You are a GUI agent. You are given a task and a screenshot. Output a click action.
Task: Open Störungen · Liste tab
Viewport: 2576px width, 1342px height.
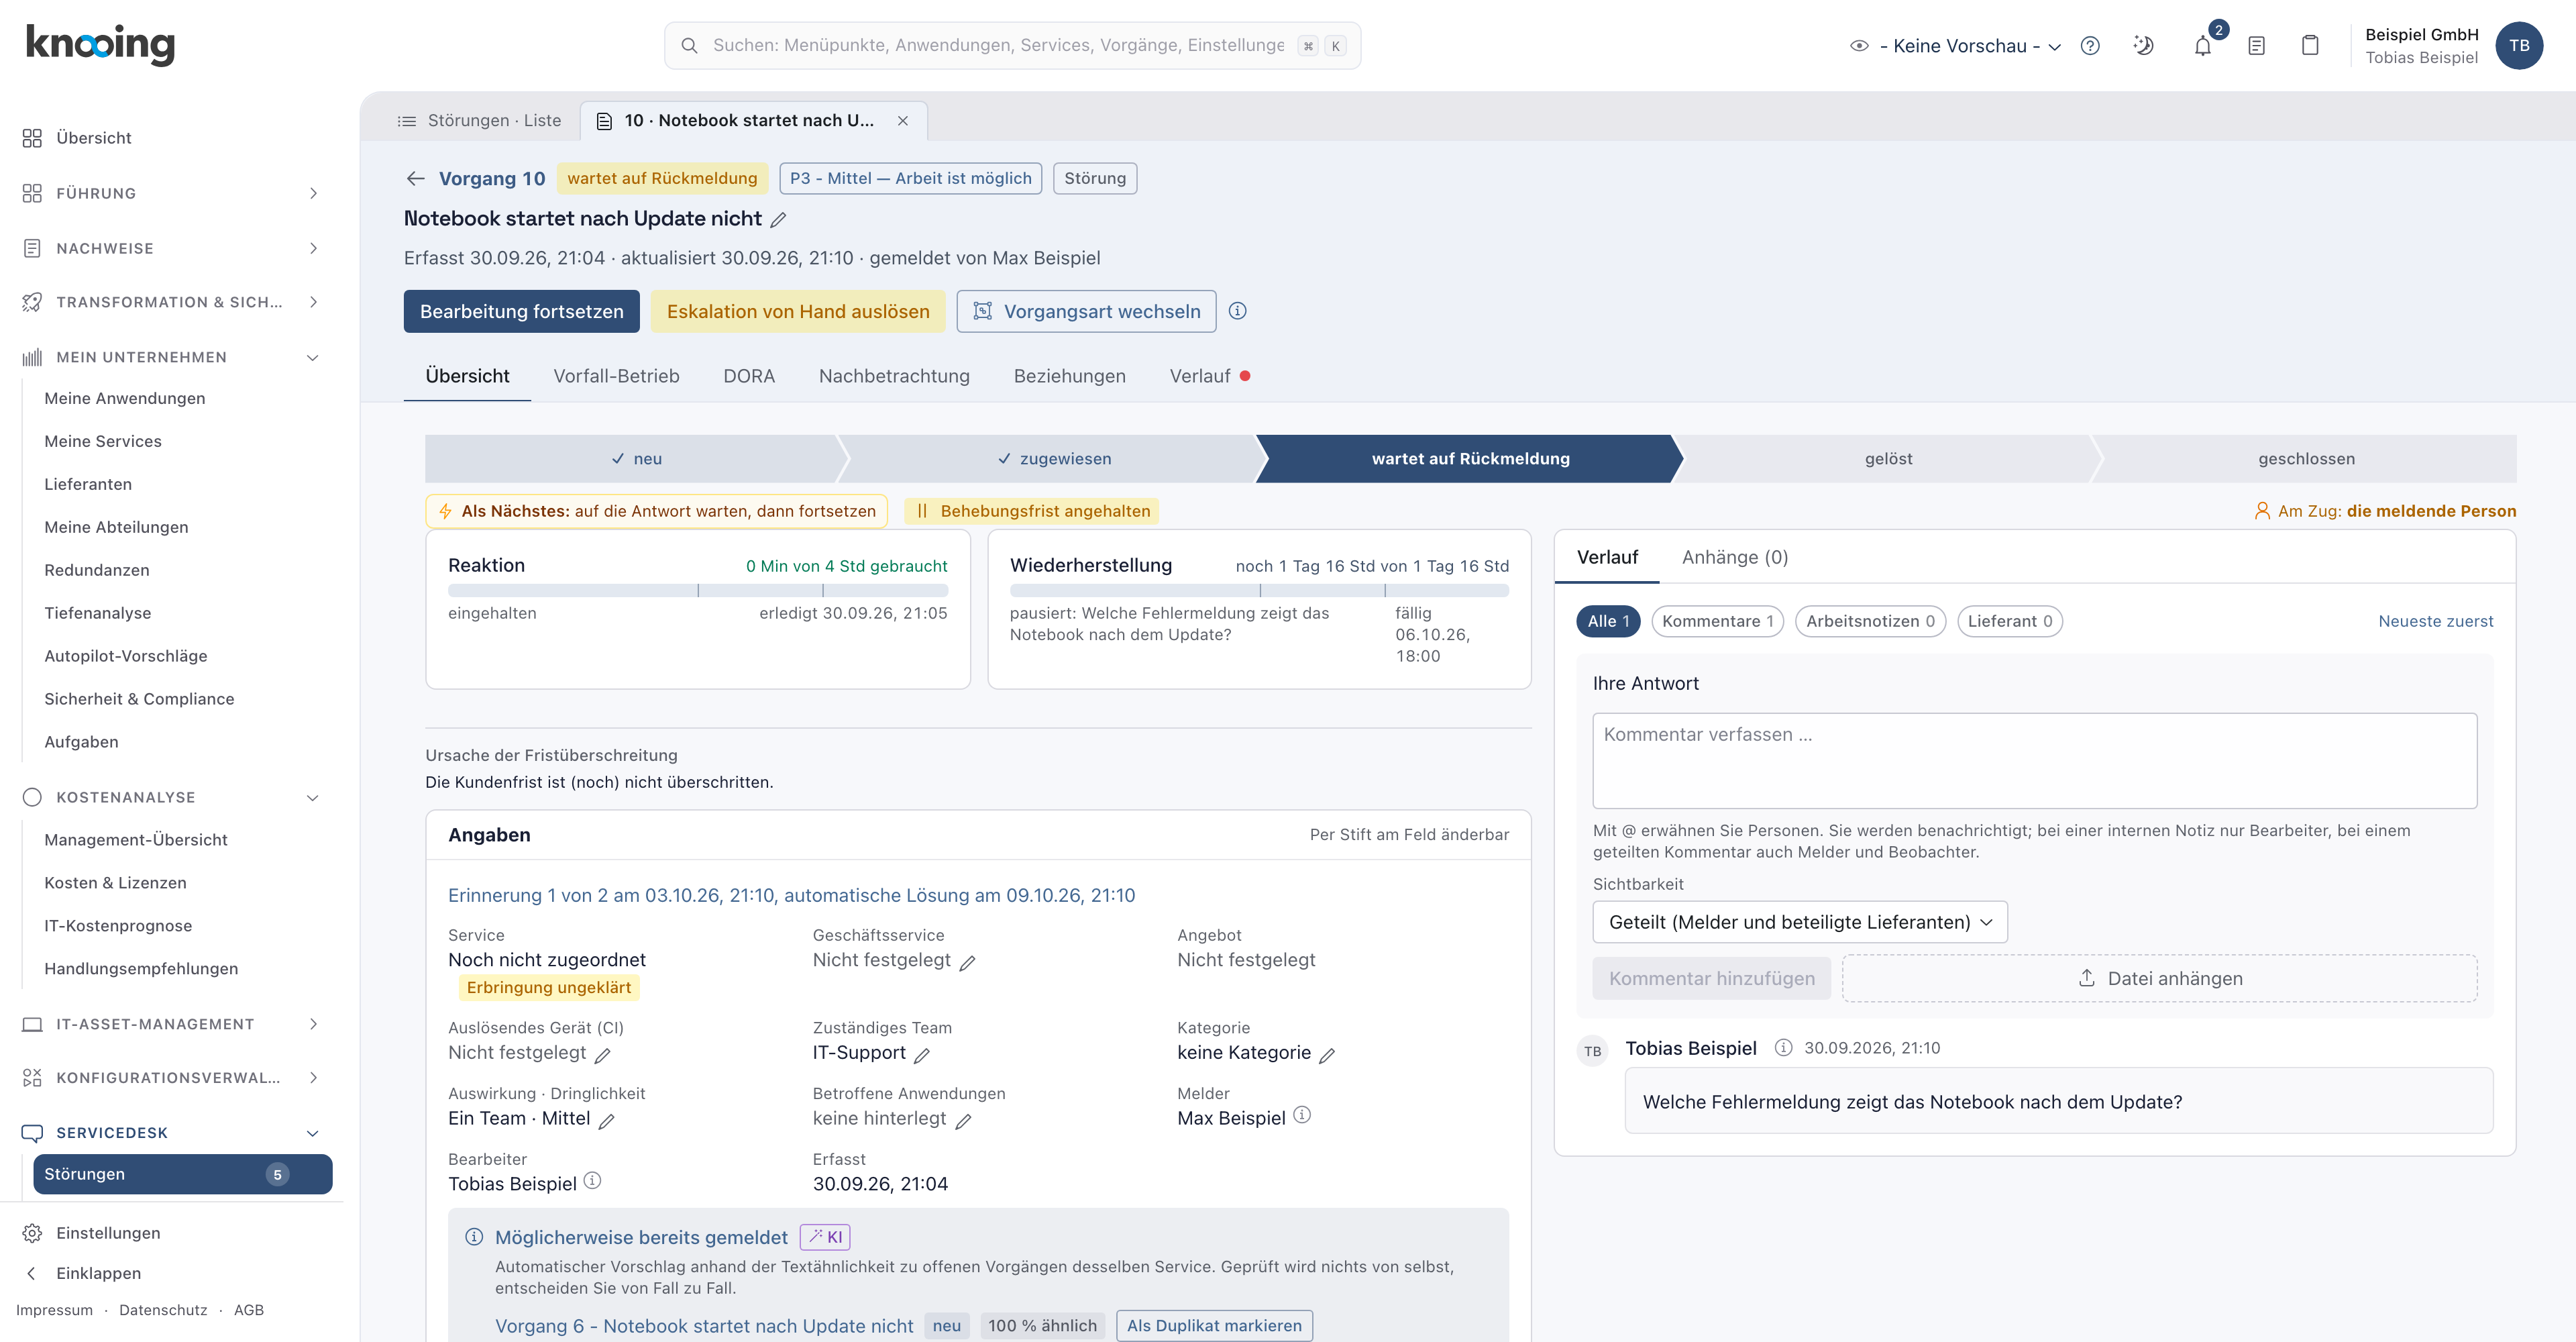479,121
